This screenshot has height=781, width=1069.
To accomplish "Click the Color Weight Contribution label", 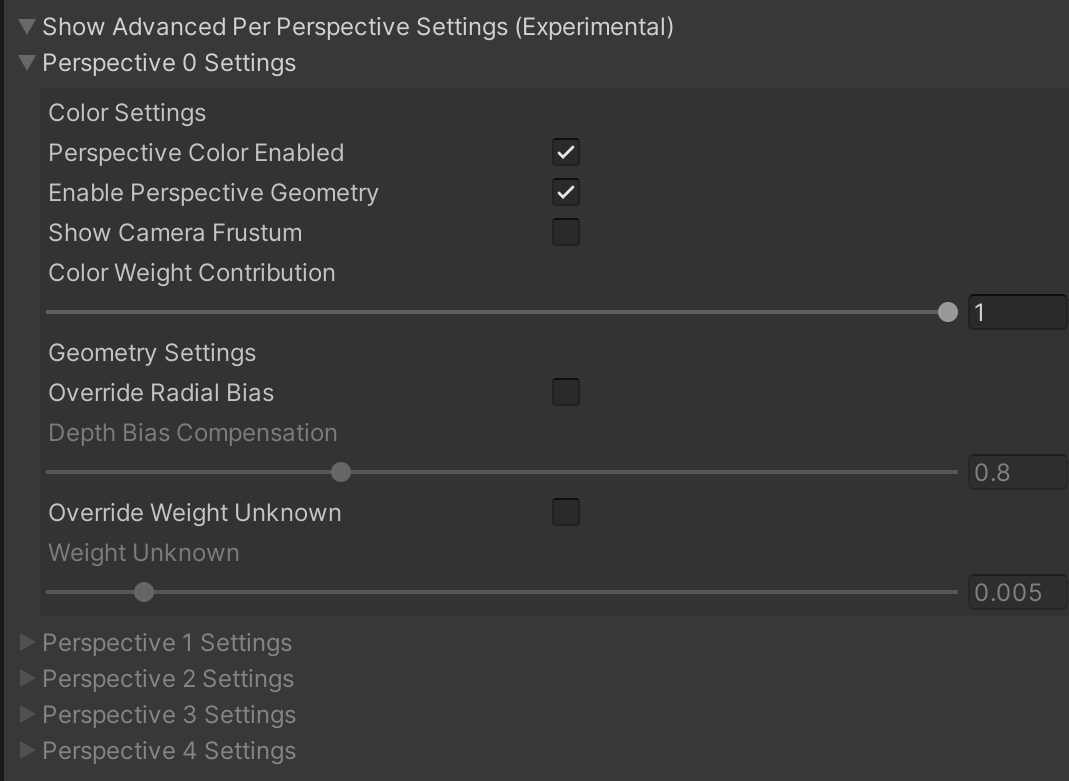I will (192, 273).
